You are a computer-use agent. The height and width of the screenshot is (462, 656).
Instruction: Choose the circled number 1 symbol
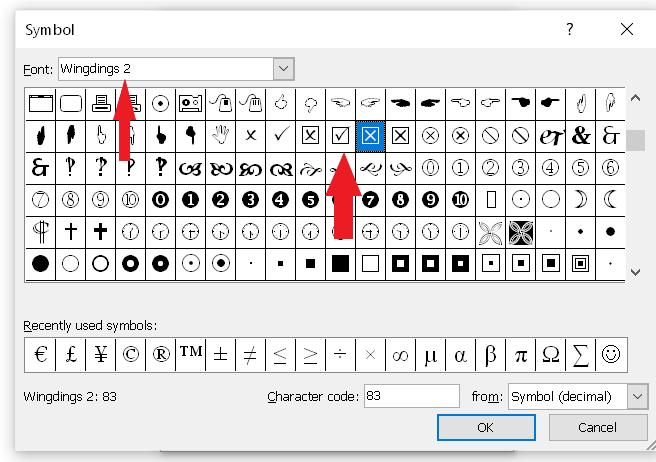click(x=460, y=168)
